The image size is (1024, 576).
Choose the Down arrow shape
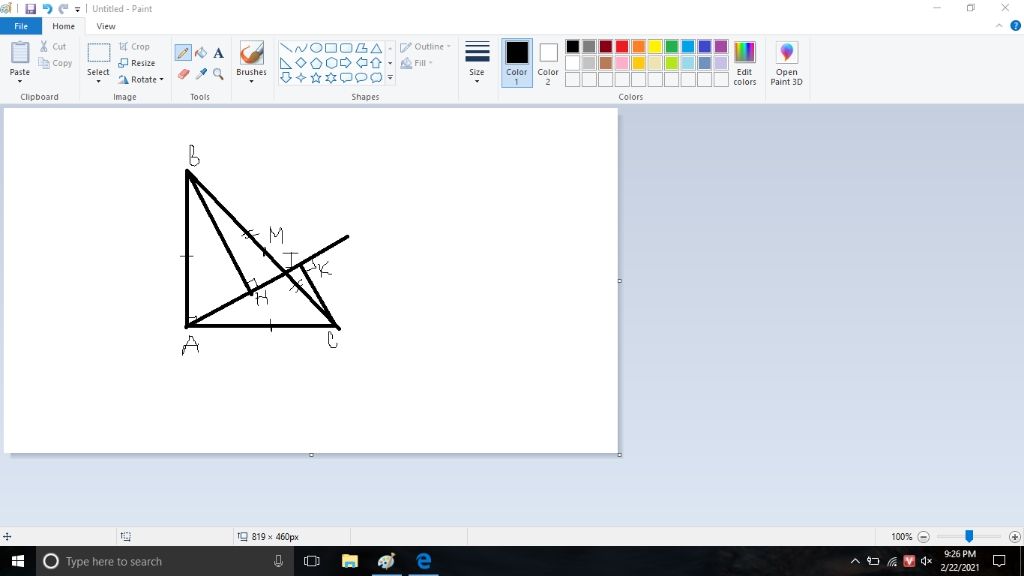coord(286,78)
